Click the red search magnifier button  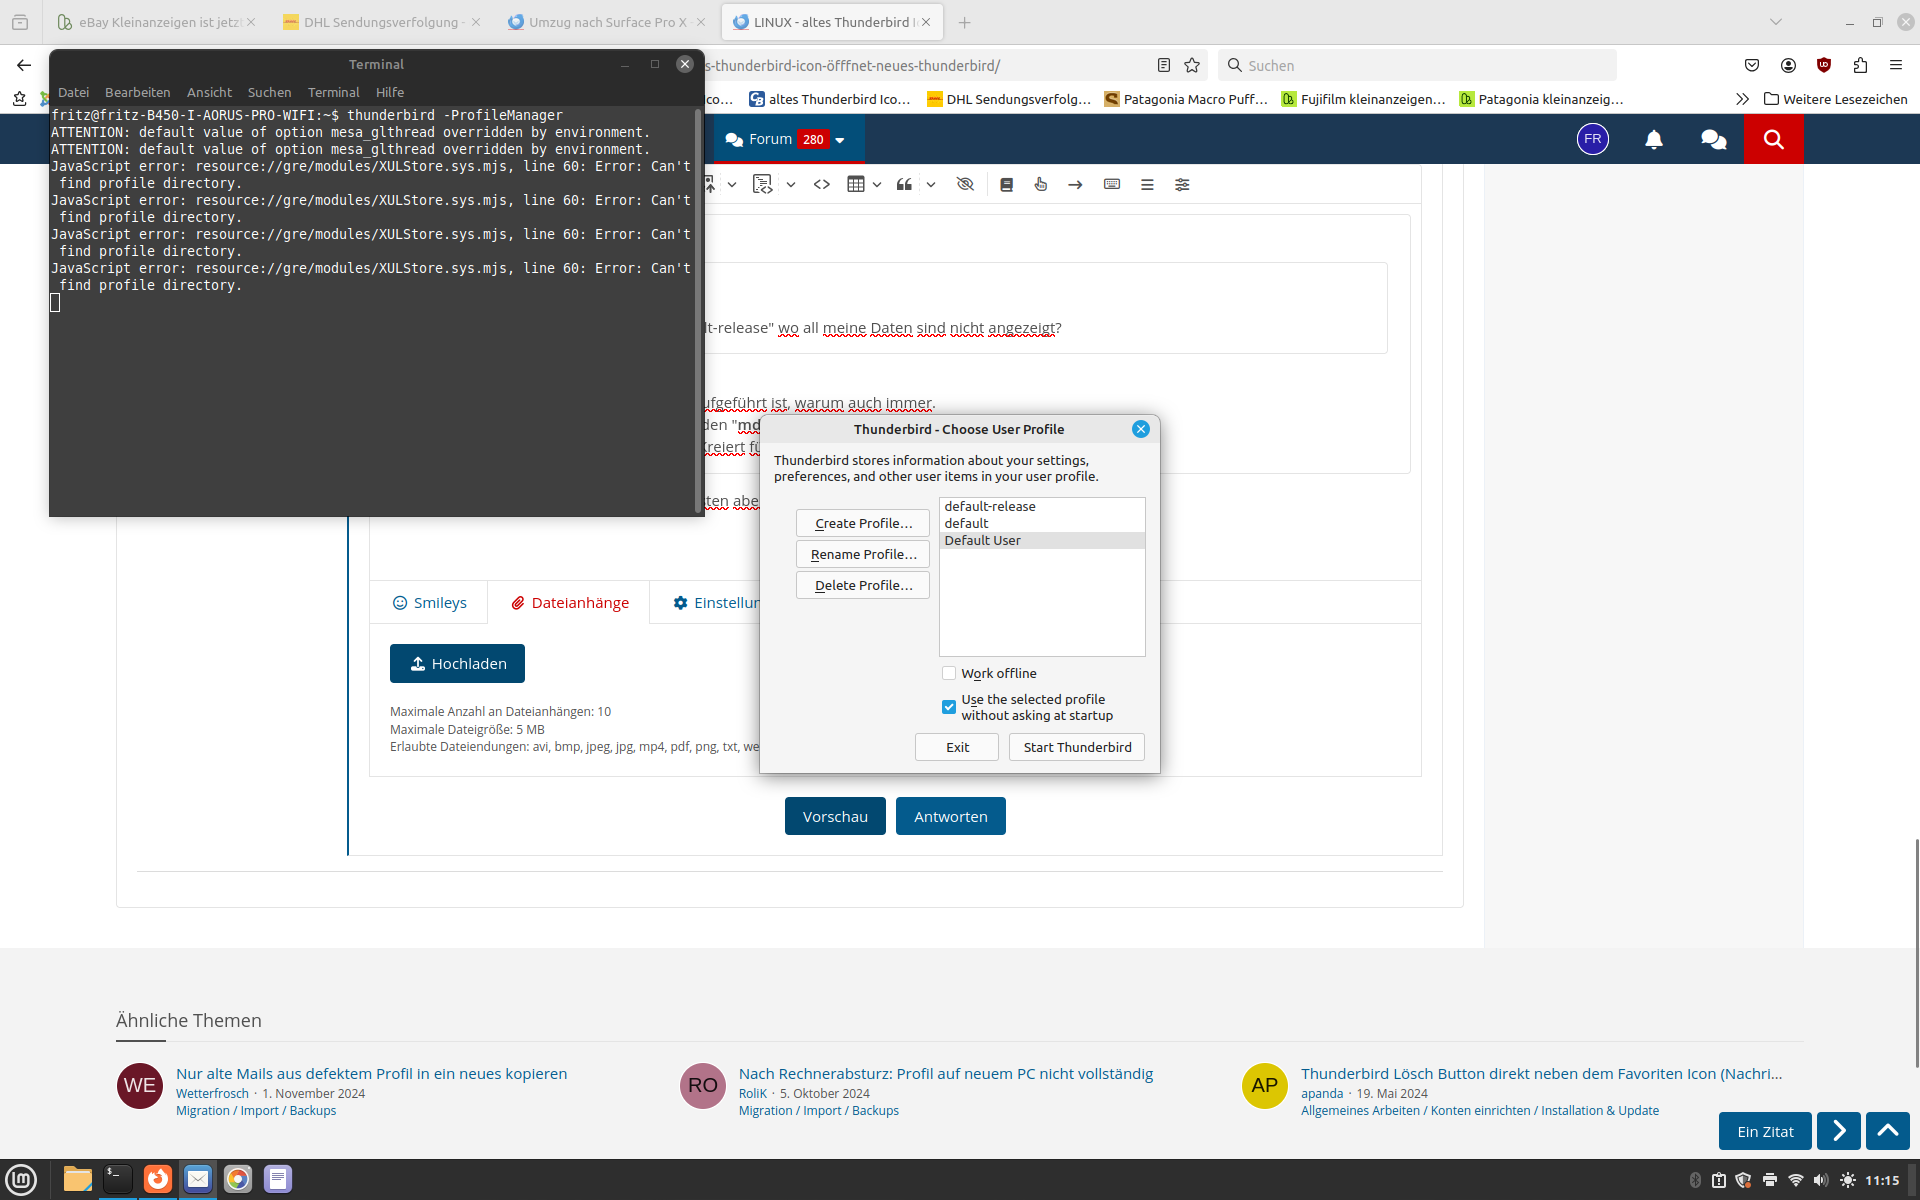(1773, 139)
